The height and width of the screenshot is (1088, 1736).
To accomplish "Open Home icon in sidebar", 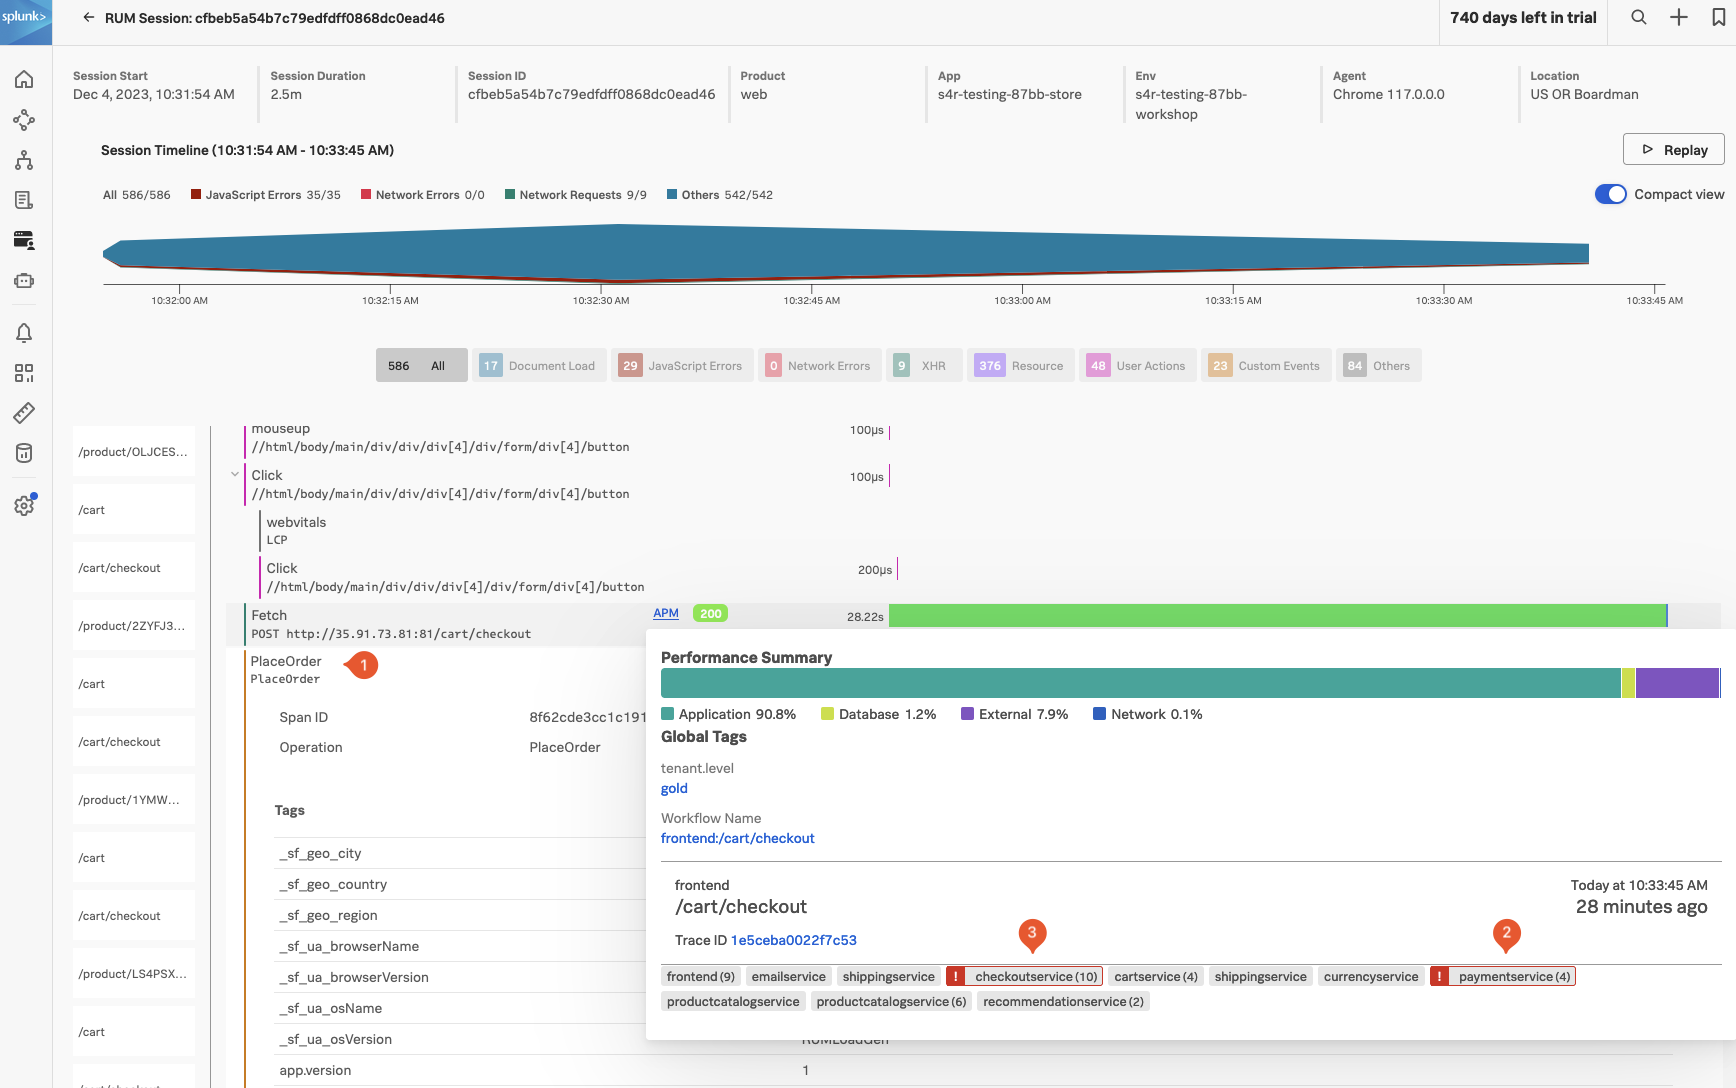I will click(25, 79).
